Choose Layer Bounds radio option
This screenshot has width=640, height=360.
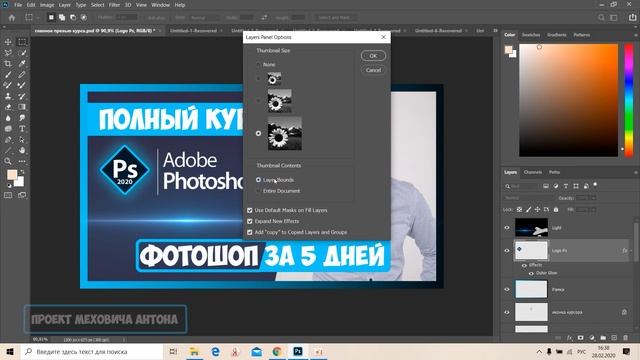[x=258, y=180]
